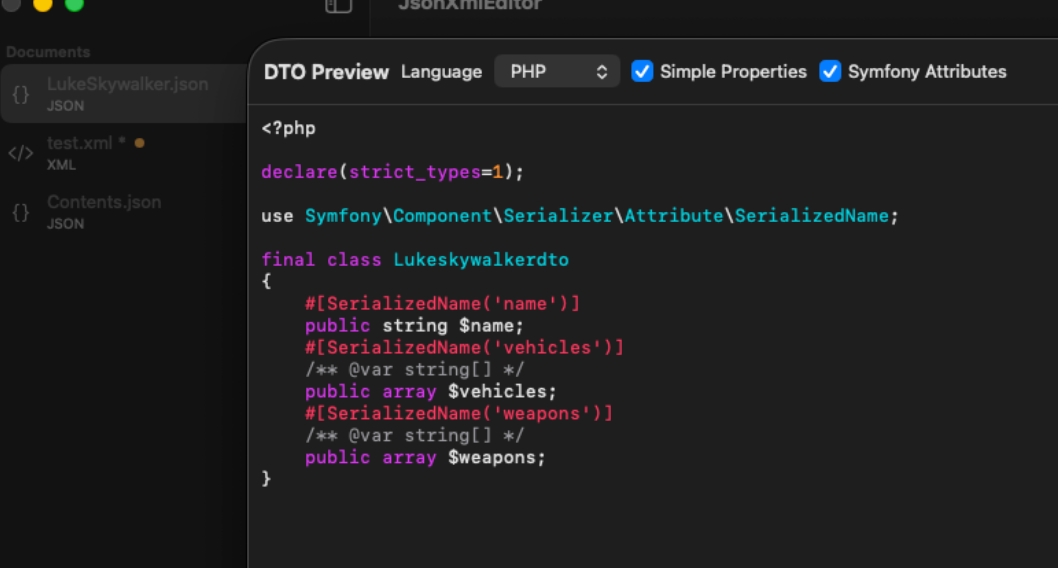The width and height of the screenshot is (1058, 568).
Task: Open the PHP language dropdown
Action: click(557, 72)
